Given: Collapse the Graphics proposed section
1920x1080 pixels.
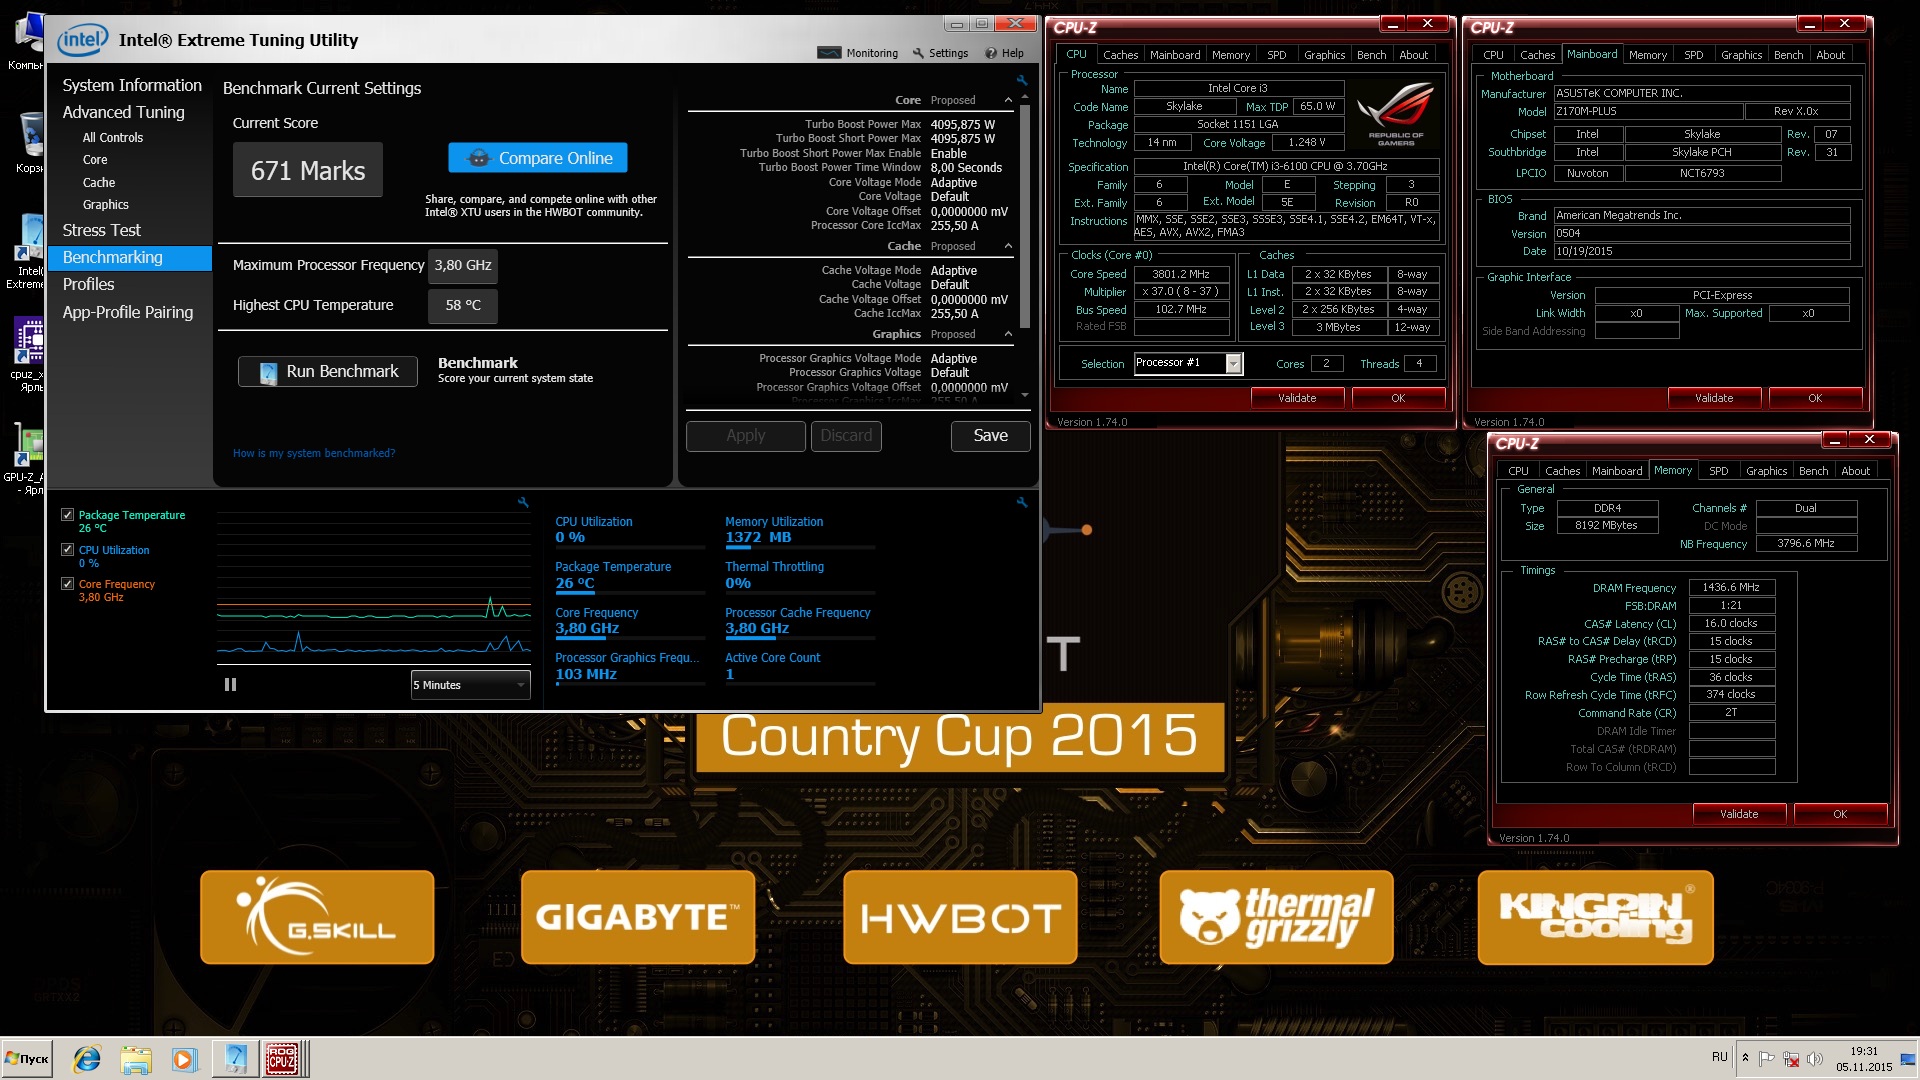Looking at the screenshot, I should (1008, 334).
